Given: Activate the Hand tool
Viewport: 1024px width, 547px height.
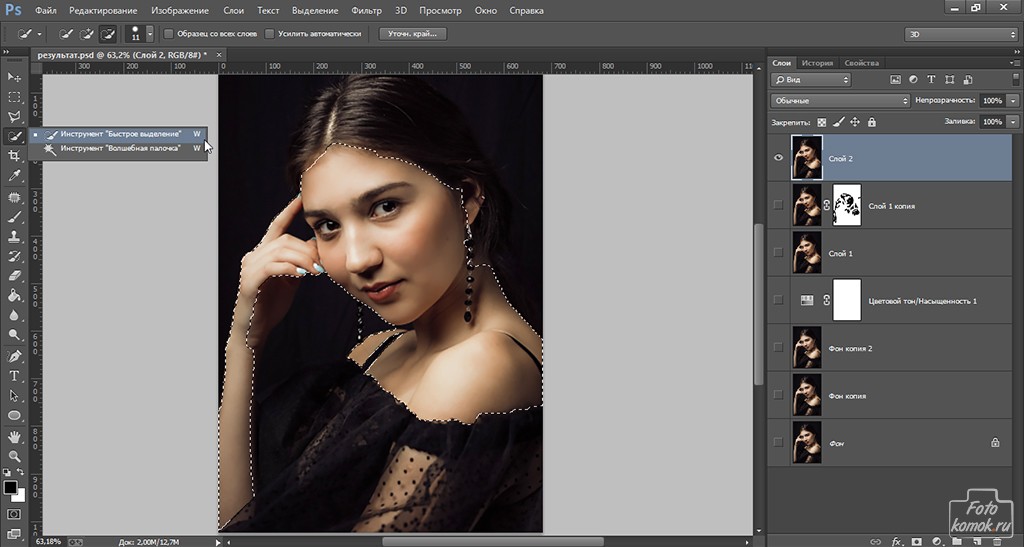Looking at the screenshot, I should (x=14, y=436).
